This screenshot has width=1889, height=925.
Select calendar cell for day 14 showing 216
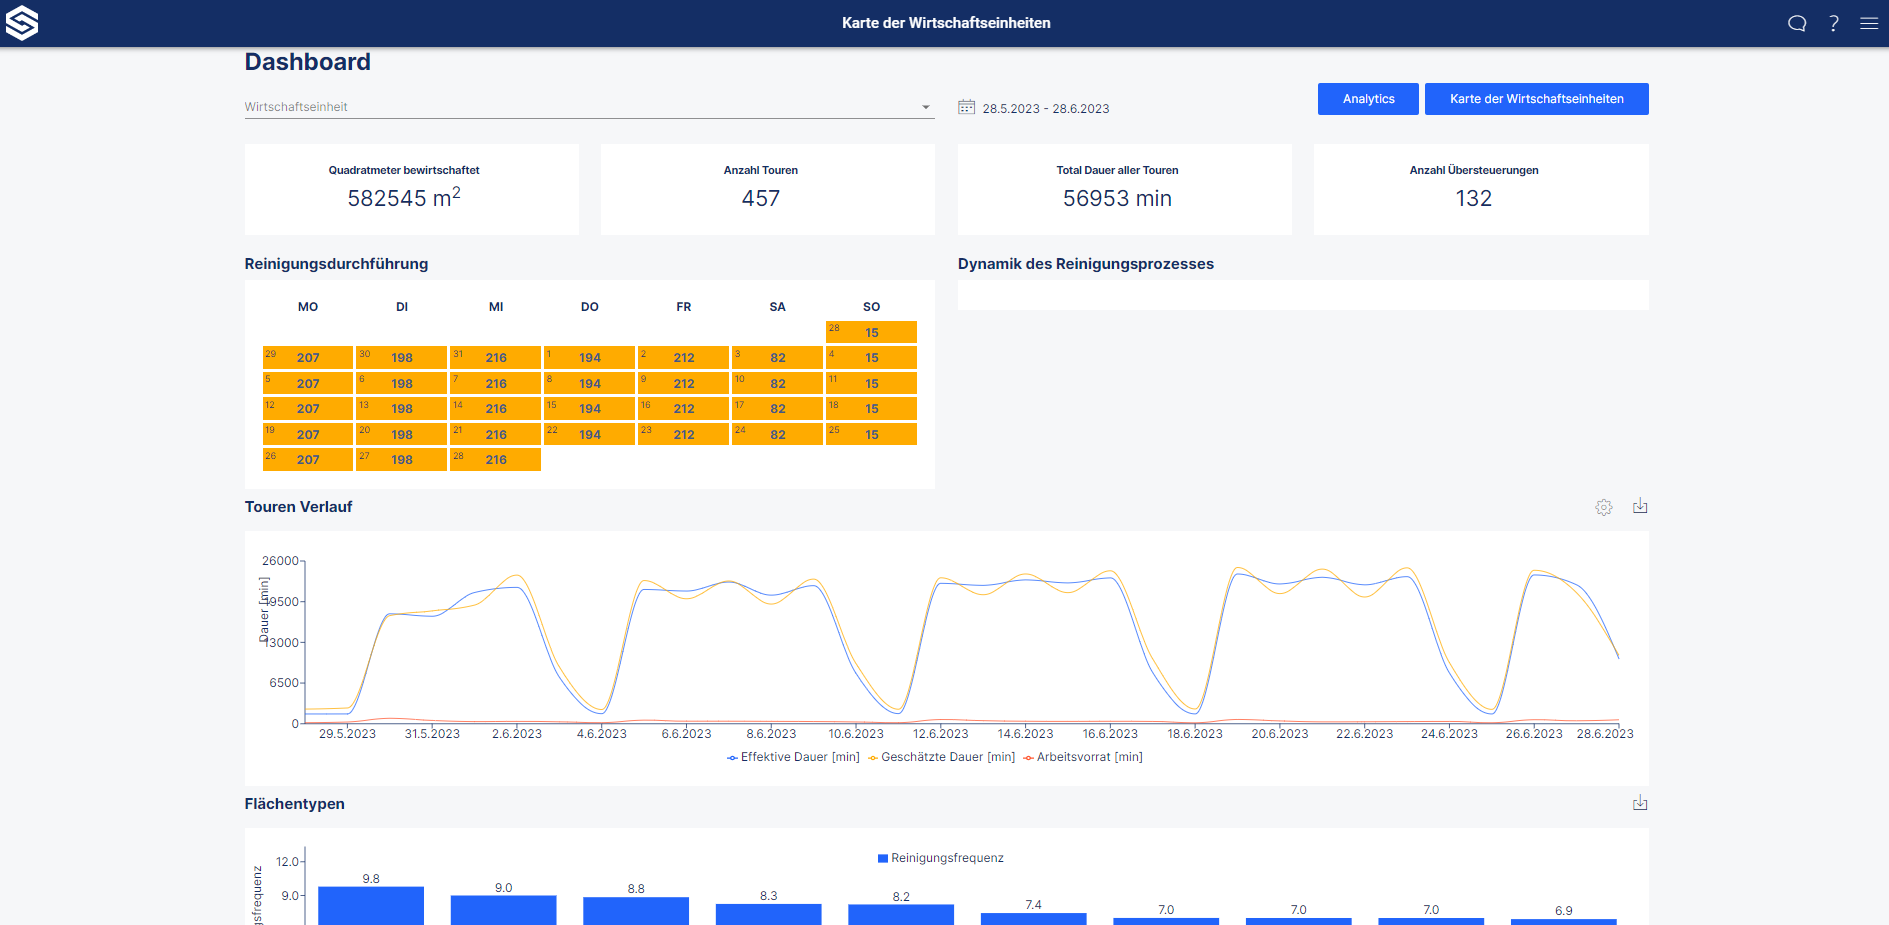click(x=495, y=408)
